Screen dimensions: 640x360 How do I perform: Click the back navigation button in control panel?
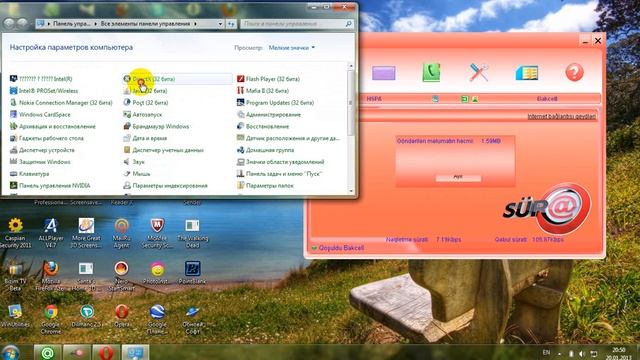click(x=9, y=23)
